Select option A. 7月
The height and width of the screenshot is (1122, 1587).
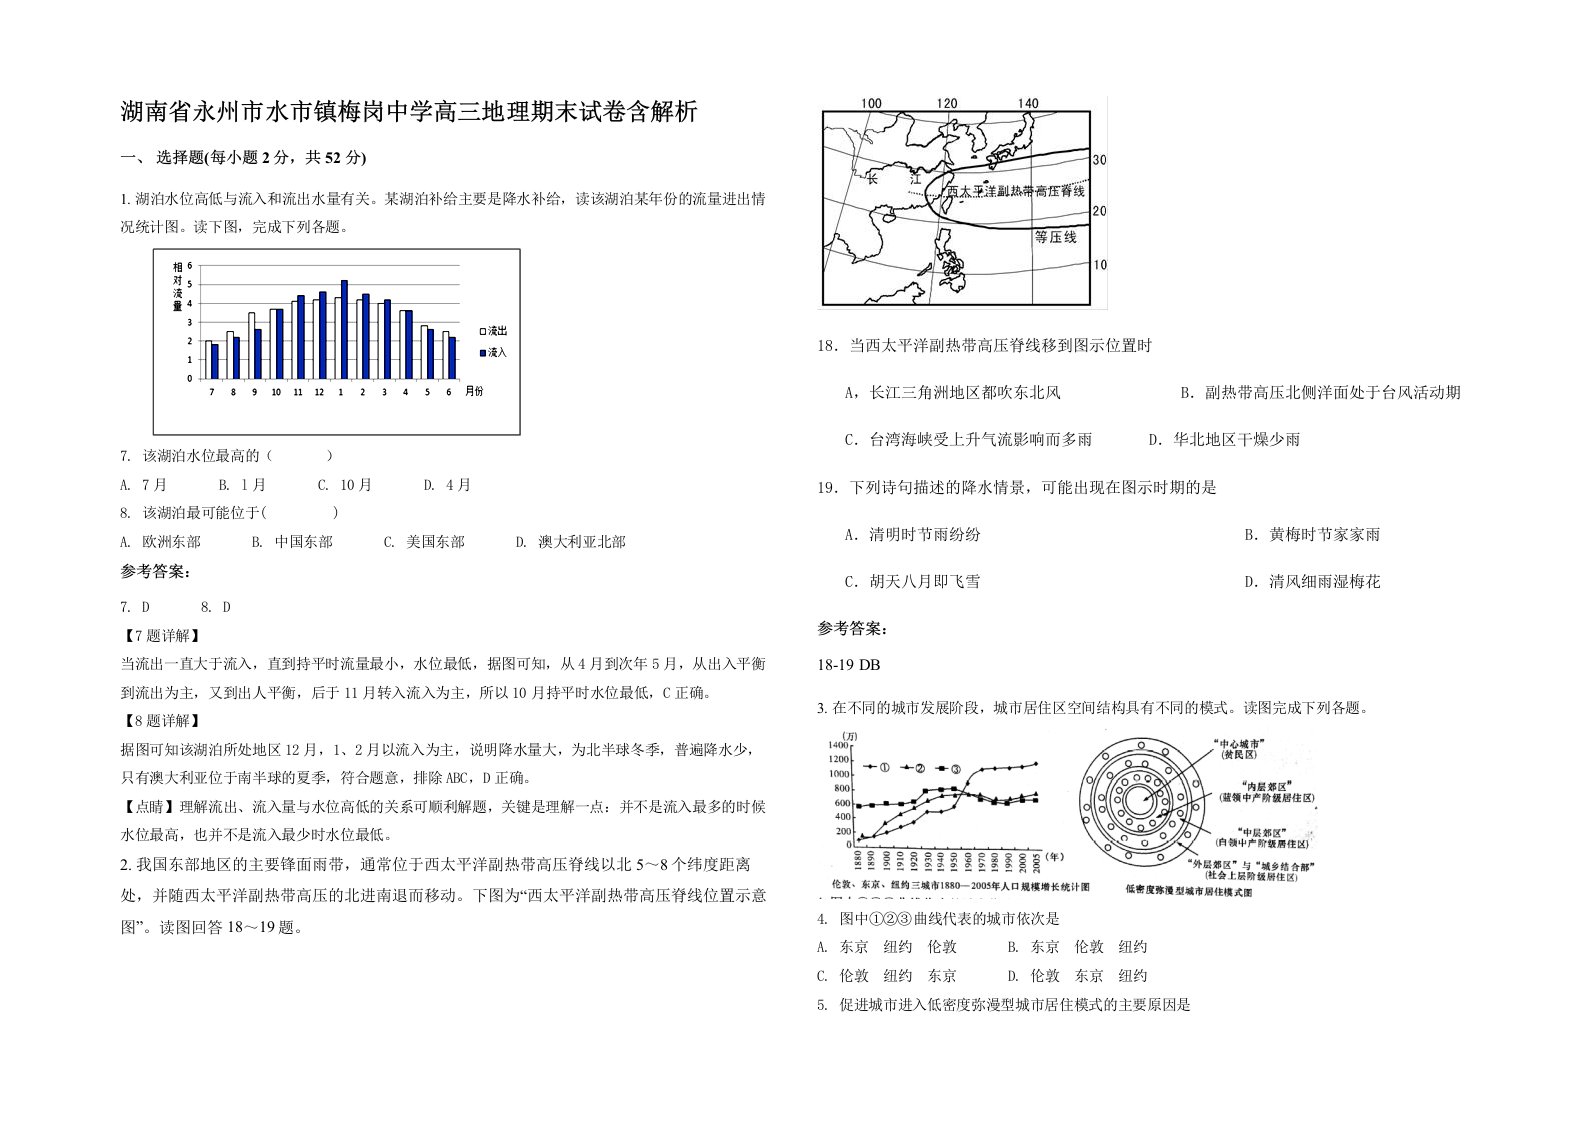tap(143, 485)
